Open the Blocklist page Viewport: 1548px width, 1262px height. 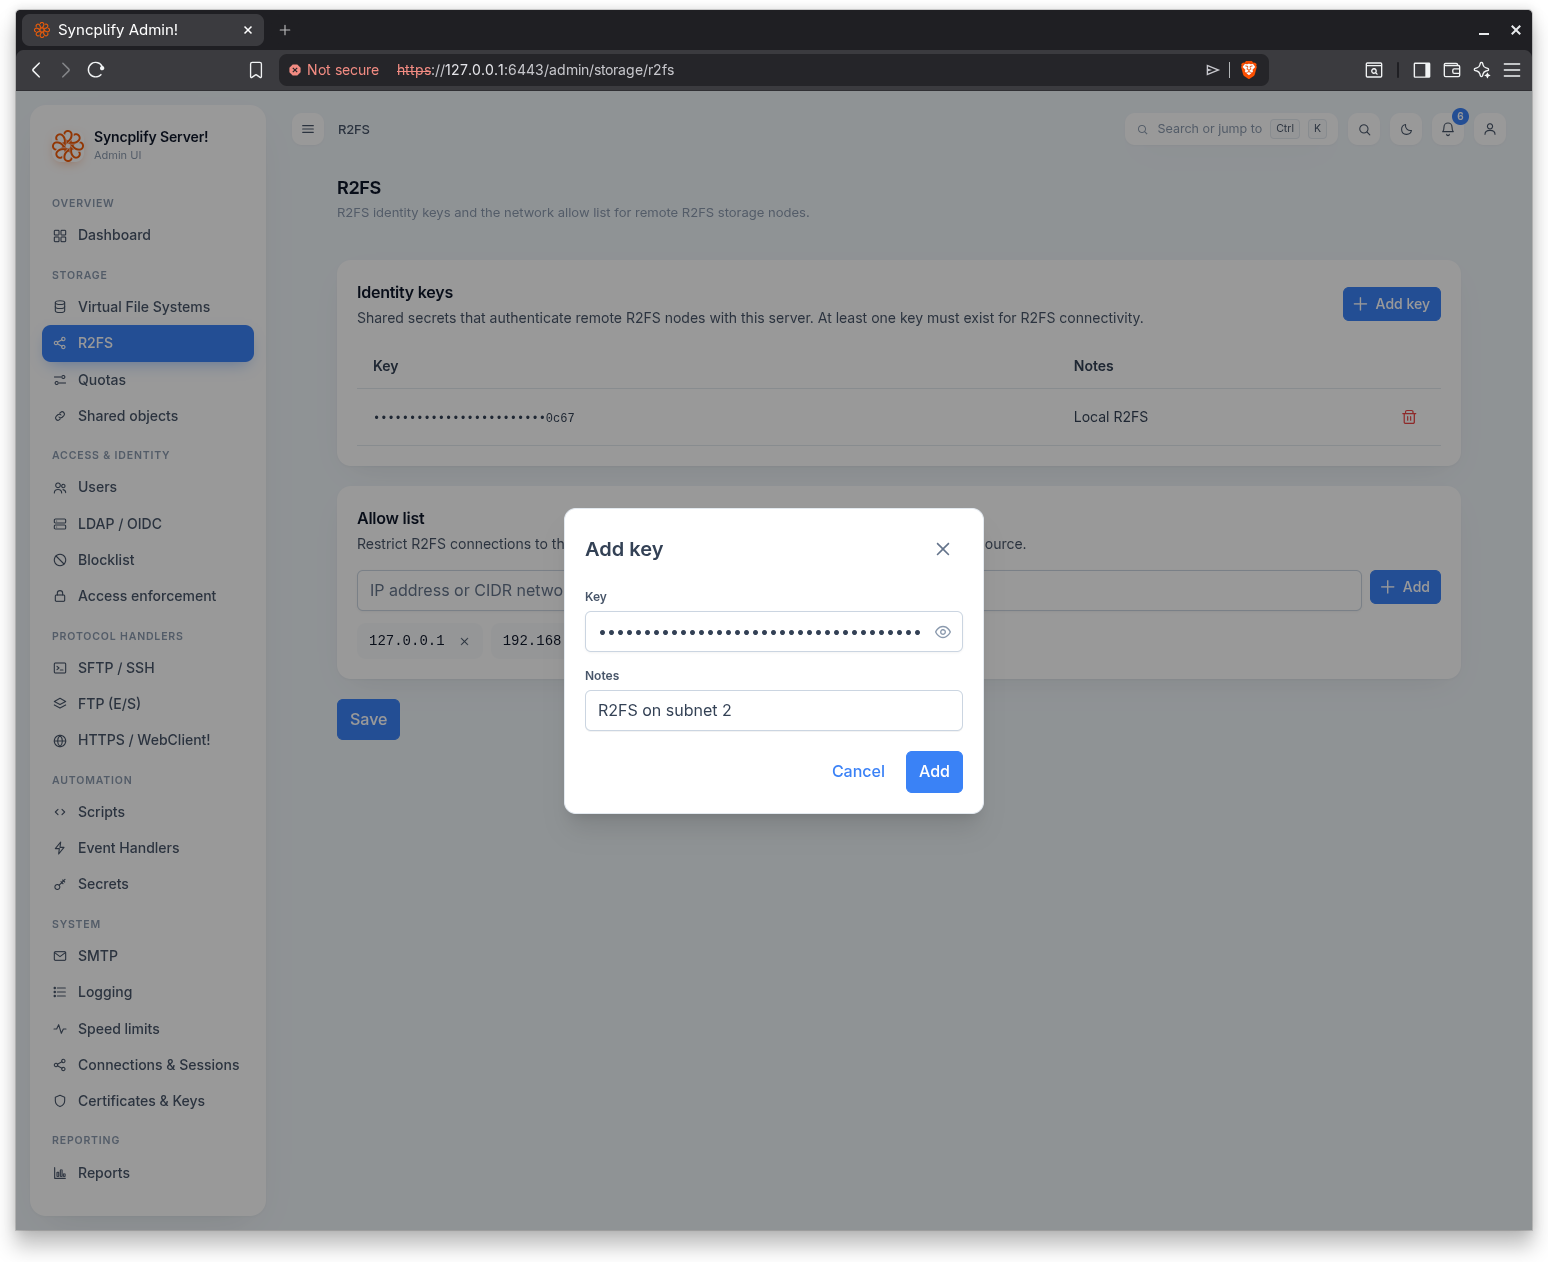pos(148,560)
